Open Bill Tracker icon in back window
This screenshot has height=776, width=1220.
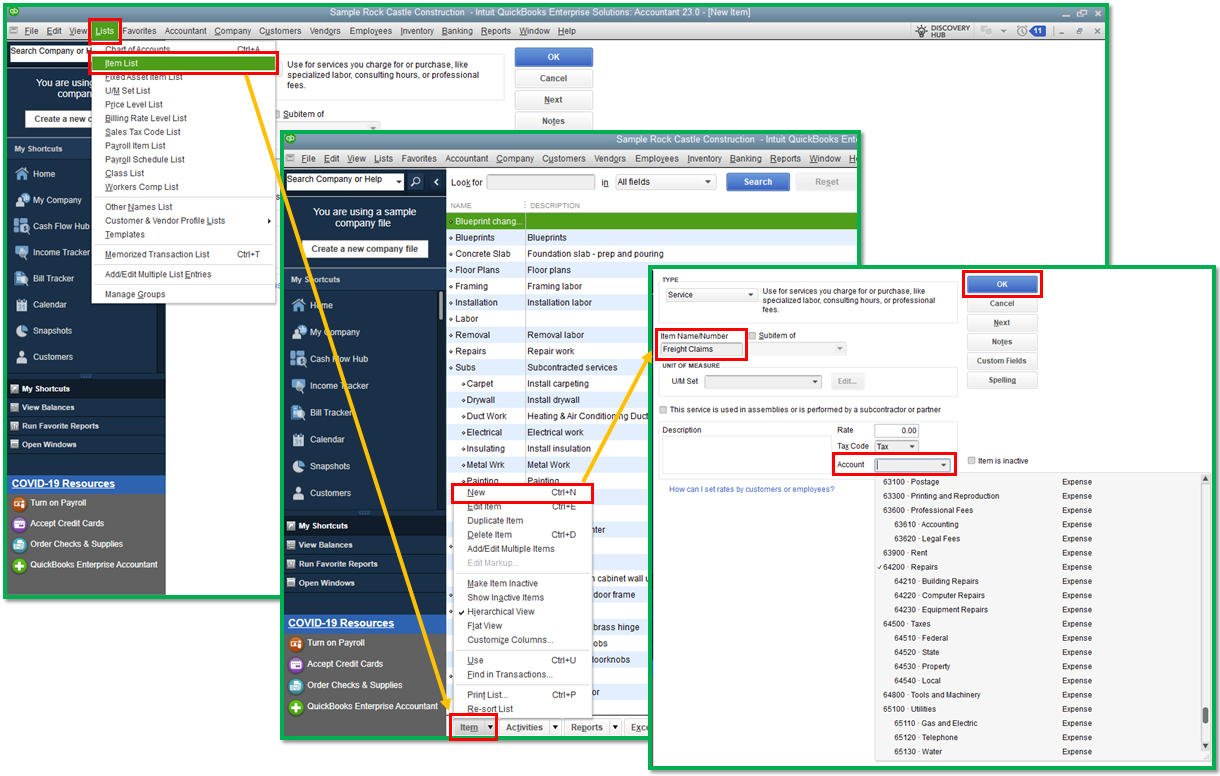[x=22, y=278]
